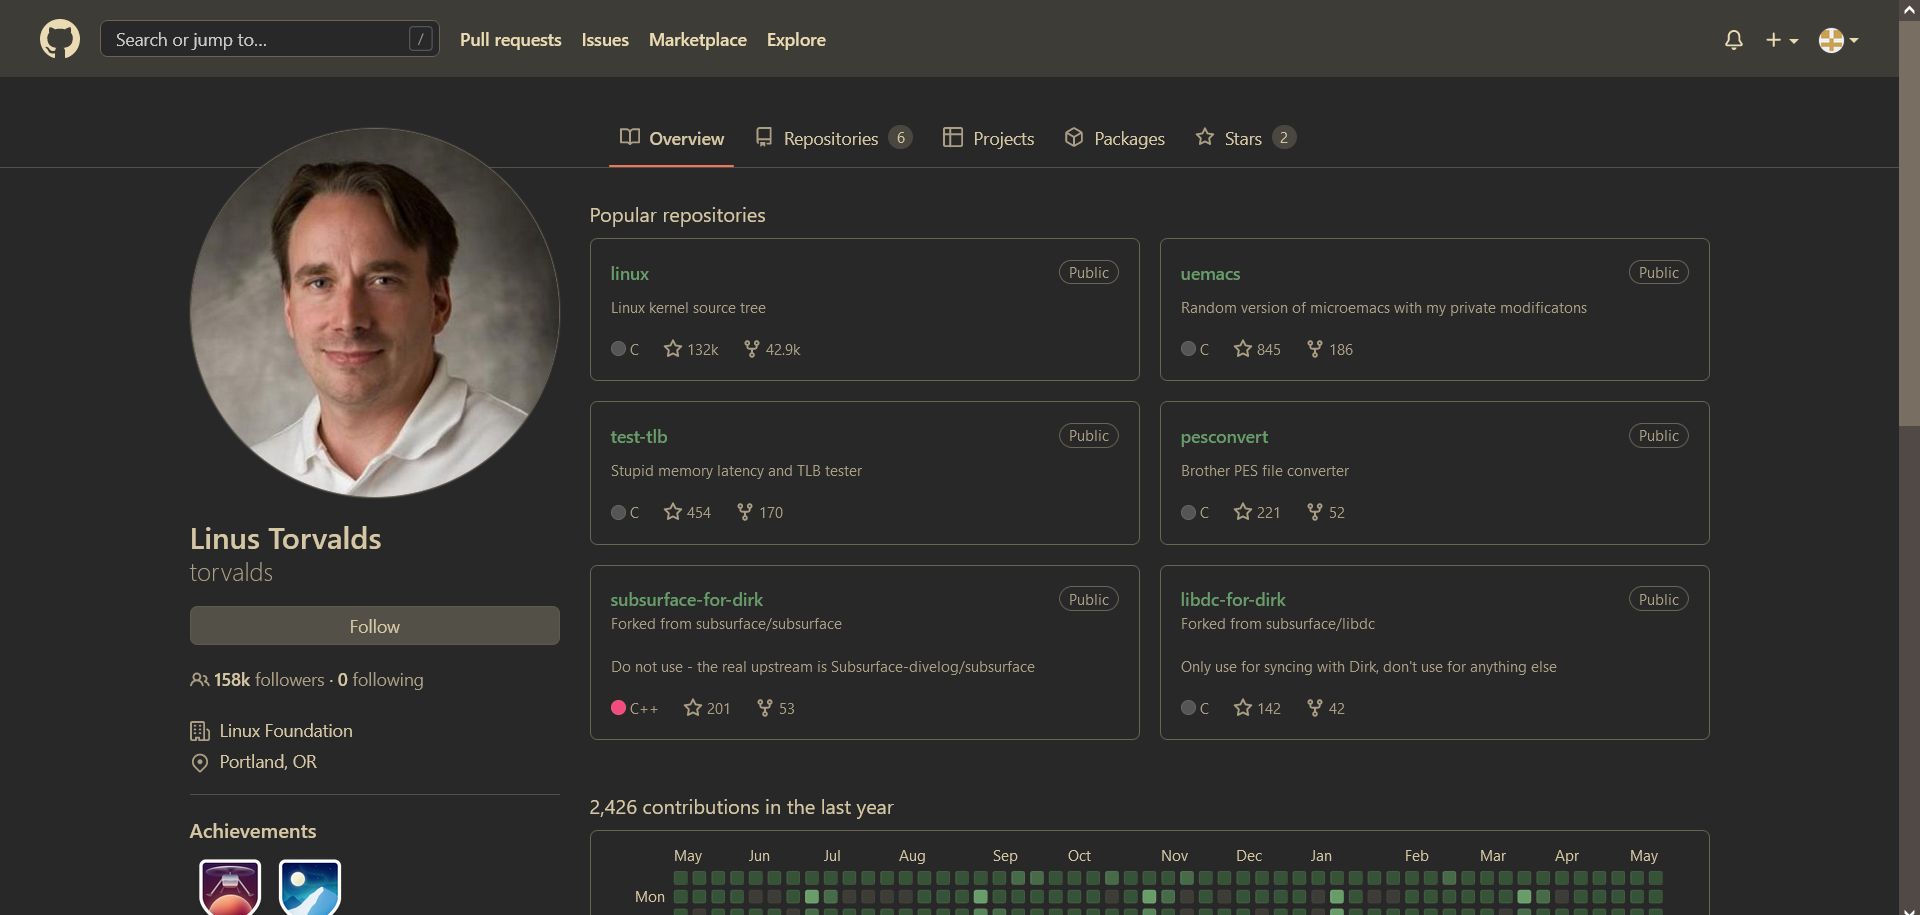Screen dimensions: 1920x915
Task: Switch to the Repositories tab
Action: click(833, 138)
